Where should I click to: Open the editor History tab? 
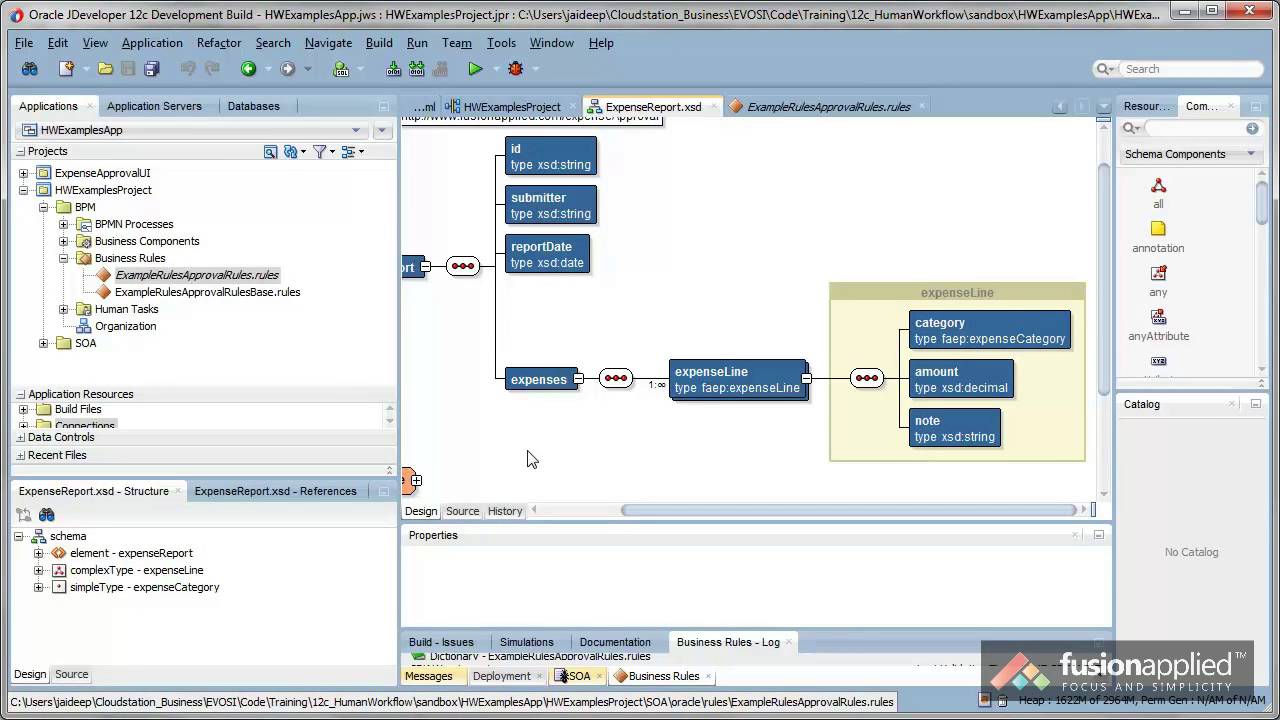pyautogui.click(x=505, y=511)
